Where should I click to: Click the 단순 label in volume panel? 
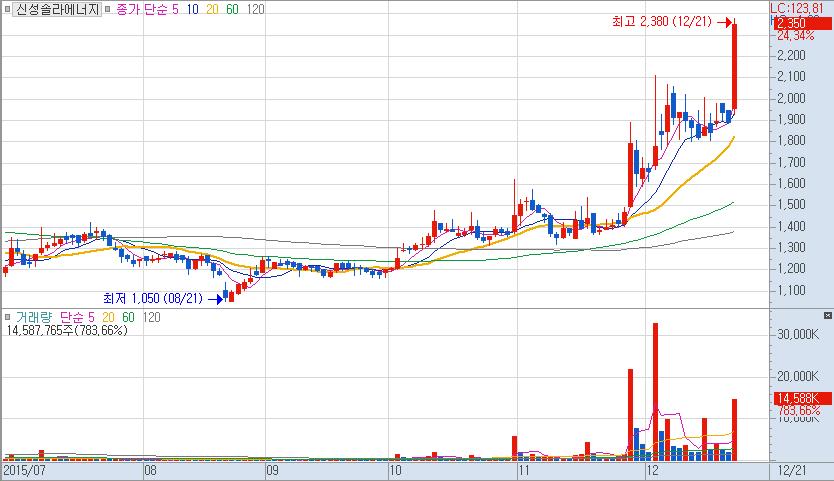pyautogui.click(x=72, y=317)
